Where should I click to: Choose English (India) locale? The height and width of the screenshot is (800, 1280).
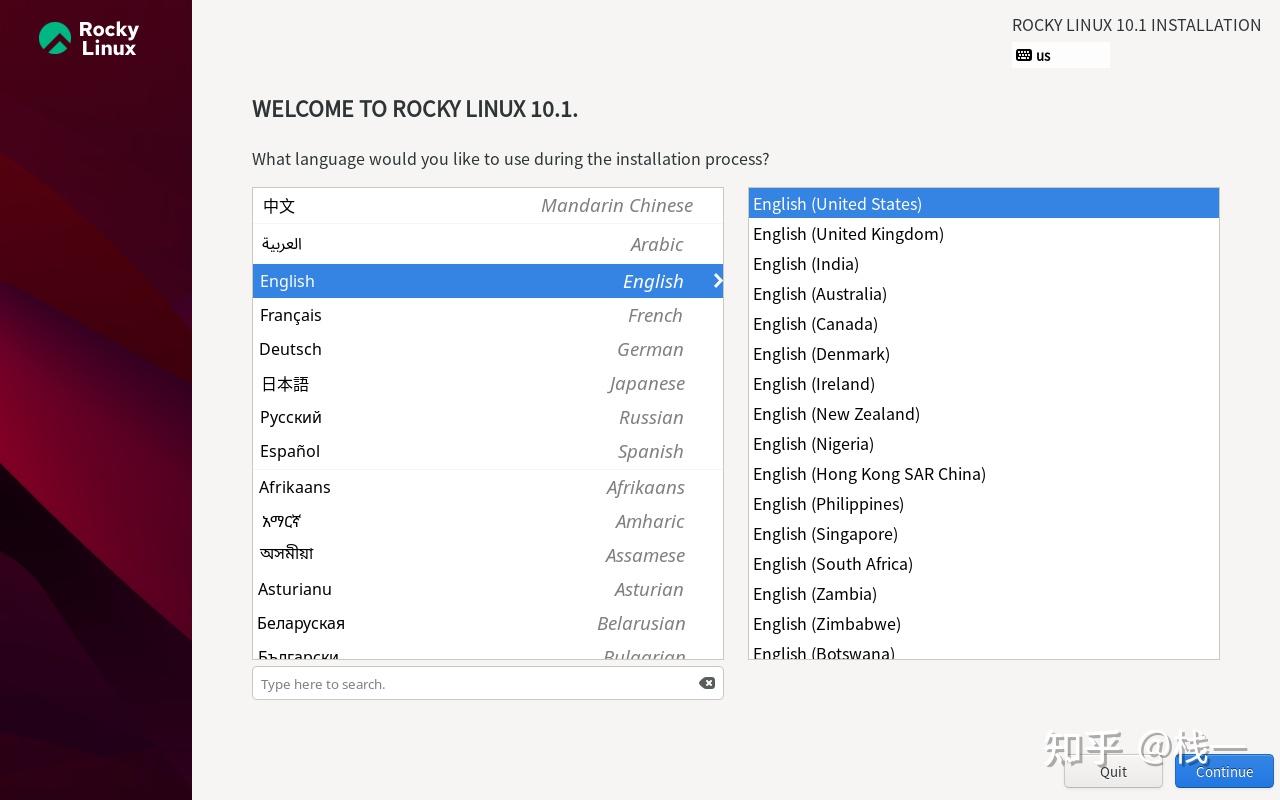[984, 263]
